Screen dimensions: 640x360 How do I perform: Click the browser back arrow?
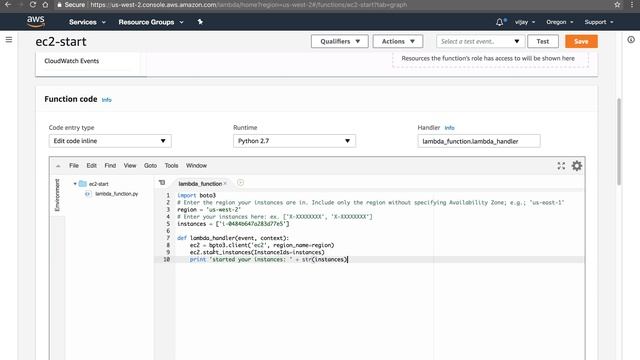coord(7,4)
